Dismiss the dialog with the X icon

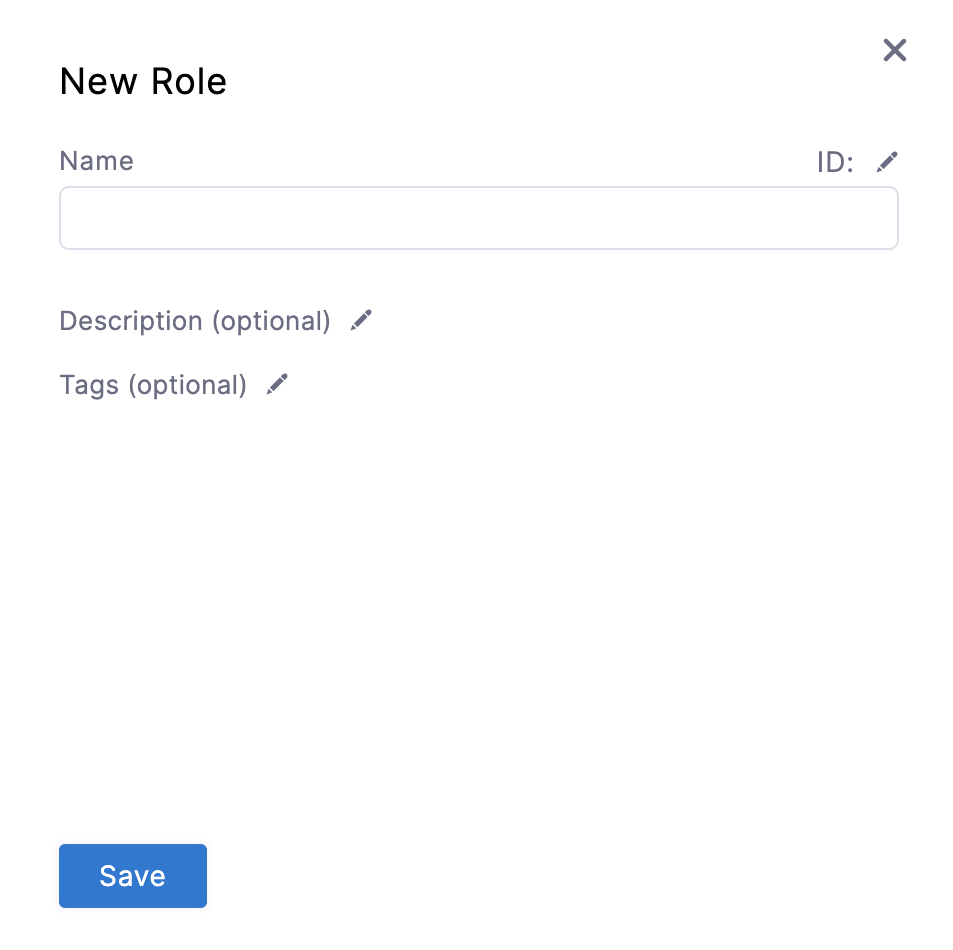click(895, 50)
